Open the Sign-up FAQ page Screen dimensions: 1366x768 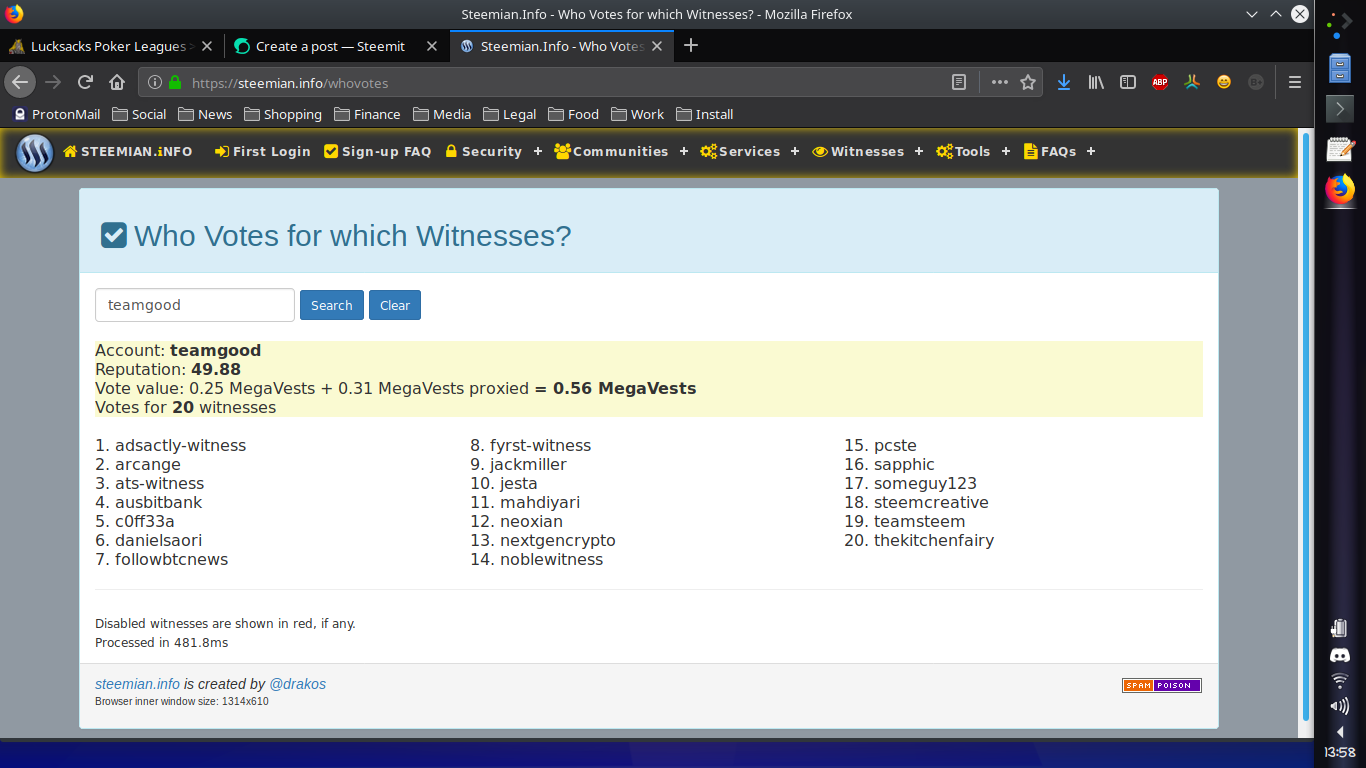click(378, 152)
